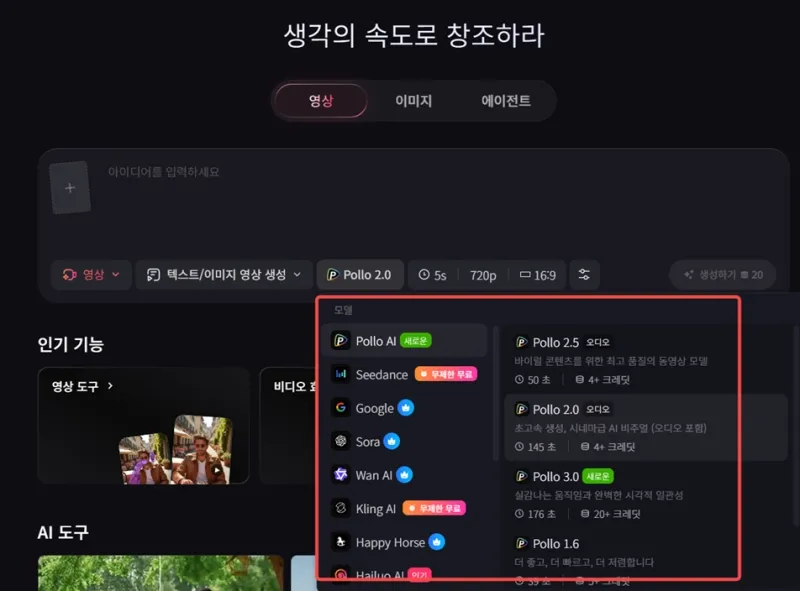Click the scrollbar in the model provider list

(x=496, y=393)
